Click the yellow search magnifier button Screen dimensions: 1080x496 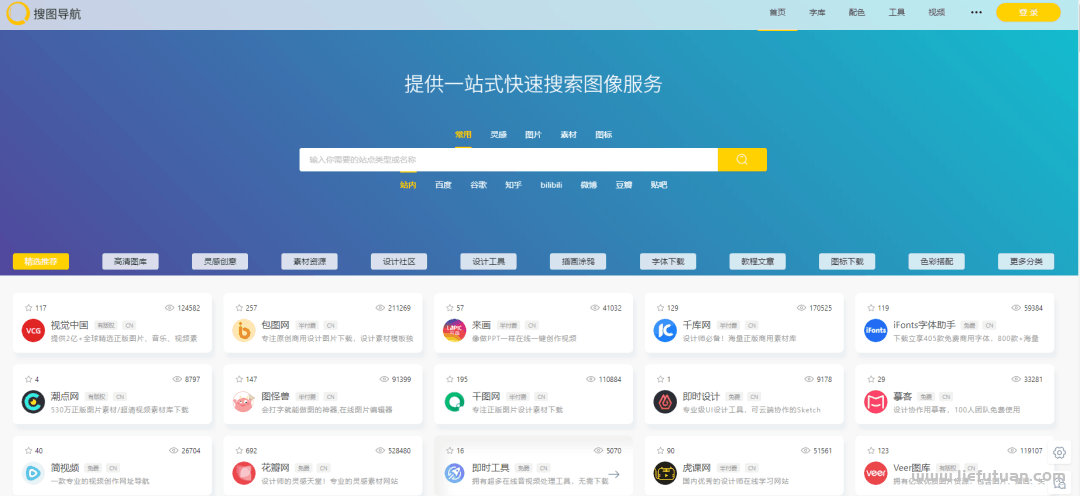click(742, 160)
